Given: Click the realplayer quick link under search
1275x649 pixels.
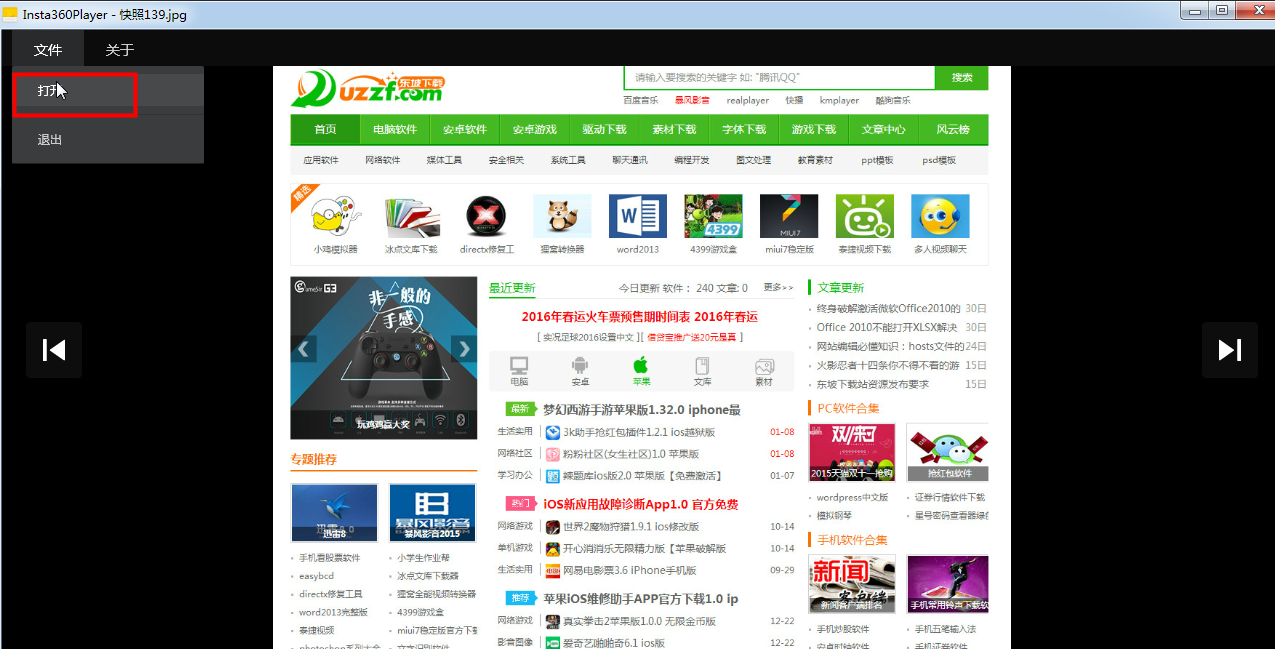Looking at the screenshot, I should 747,100.
